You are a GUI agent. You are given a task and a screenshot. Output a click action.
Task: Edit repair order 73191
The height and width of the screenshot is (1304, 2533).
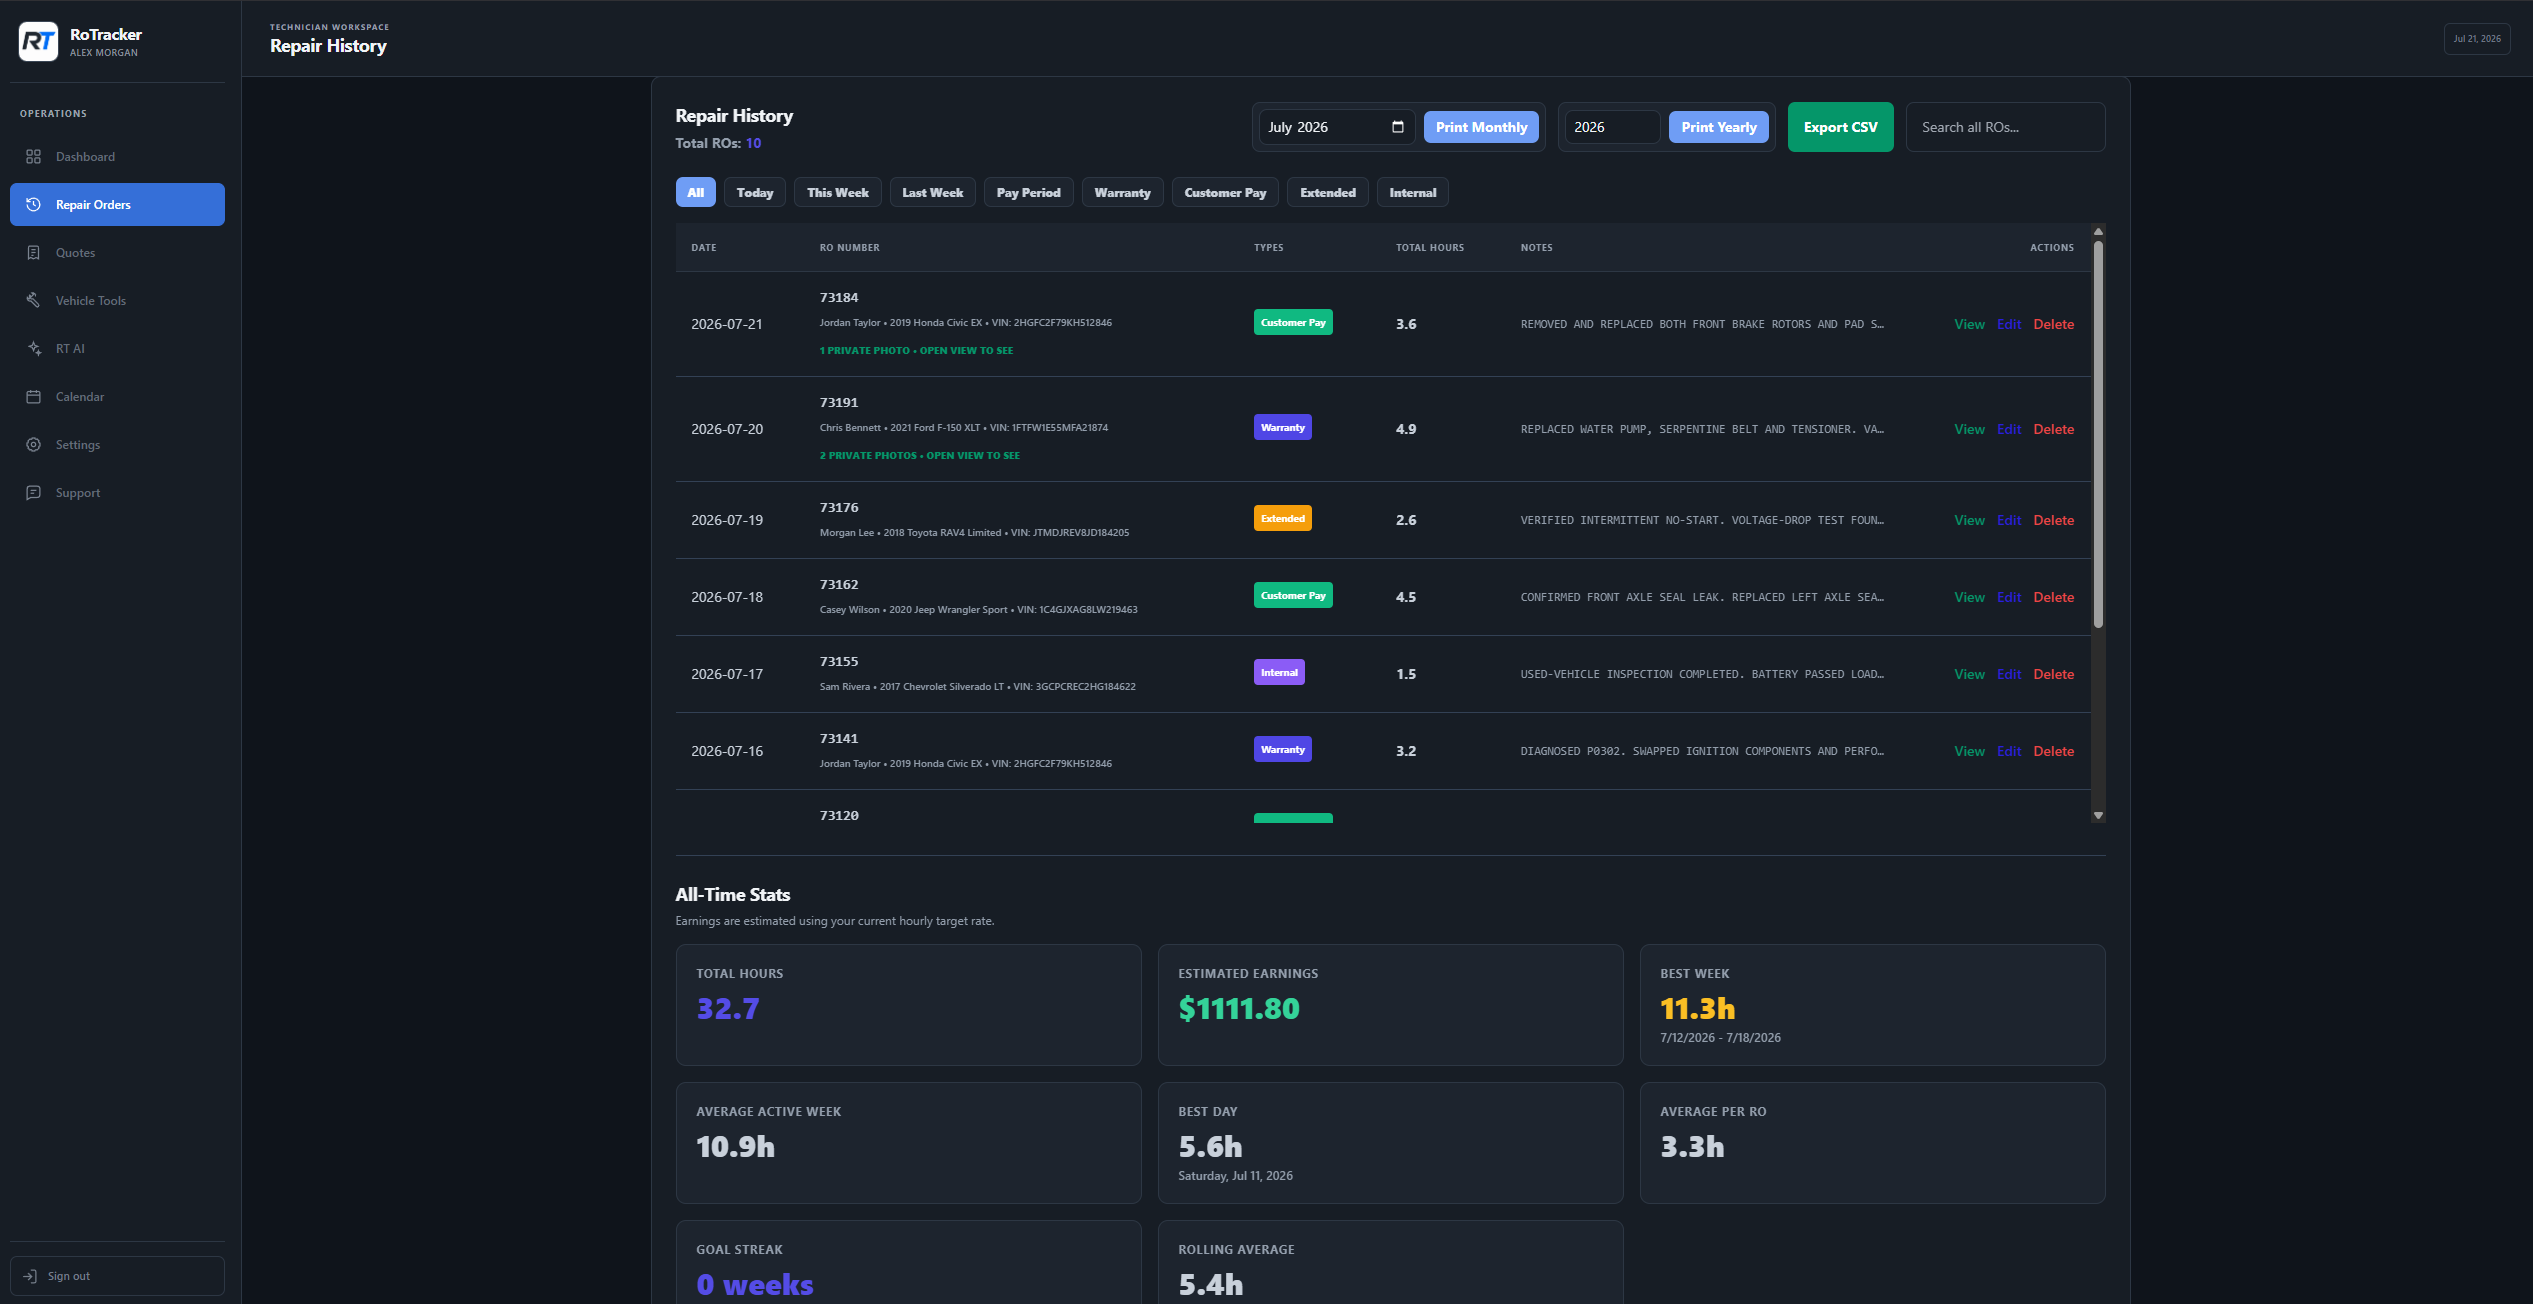coord(2009,429)
